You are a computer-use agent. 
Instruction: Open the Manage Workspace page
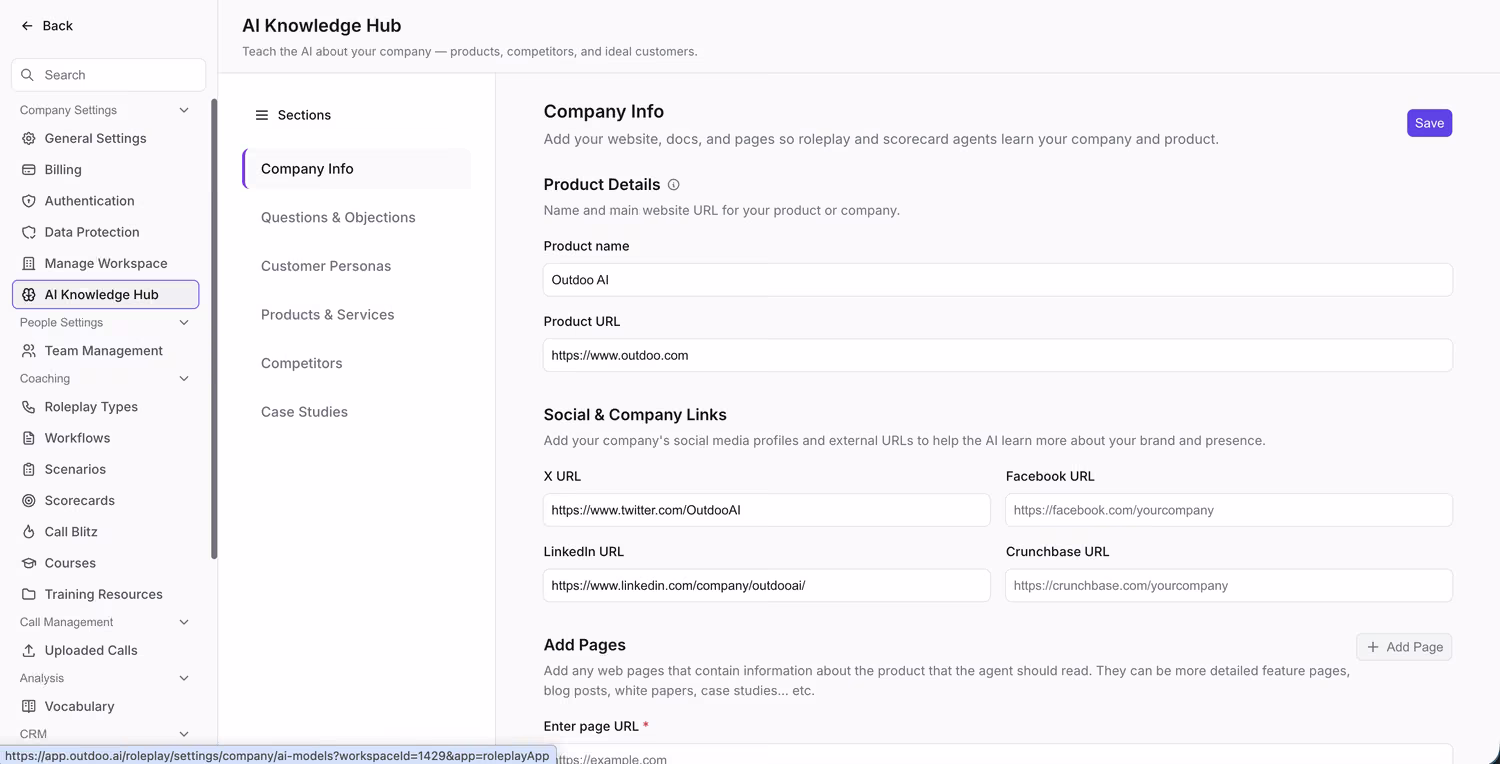pyautogui.click(x=106, y=264)
